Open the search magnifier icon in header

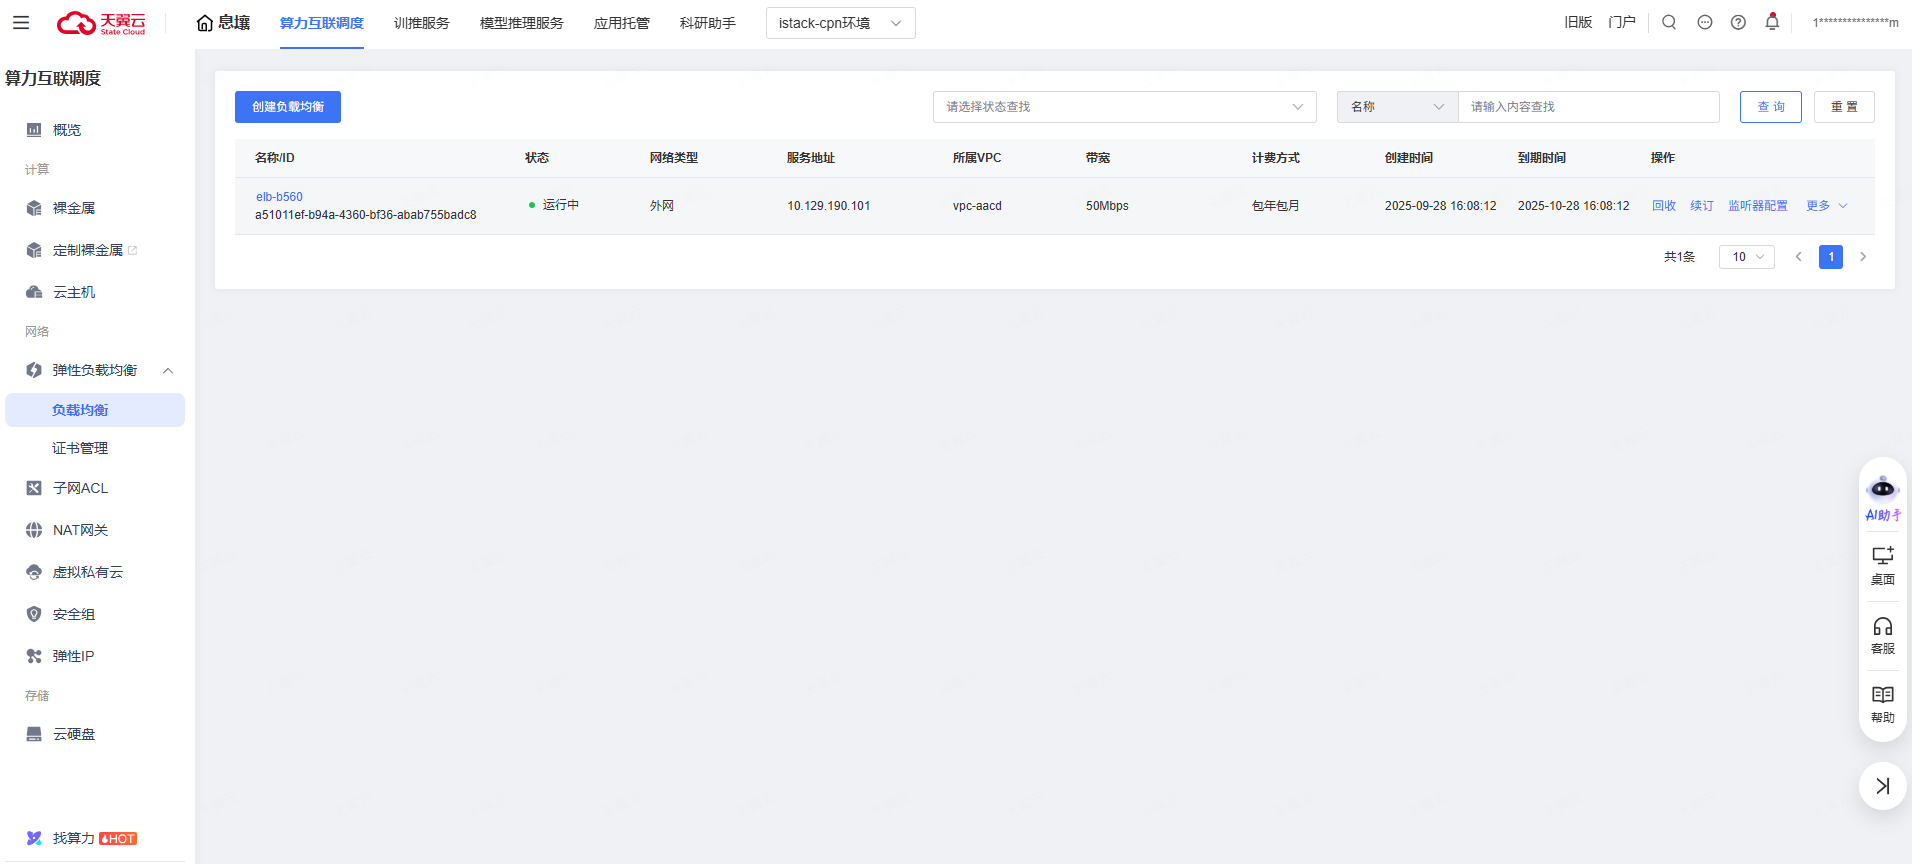point(1669,22)
